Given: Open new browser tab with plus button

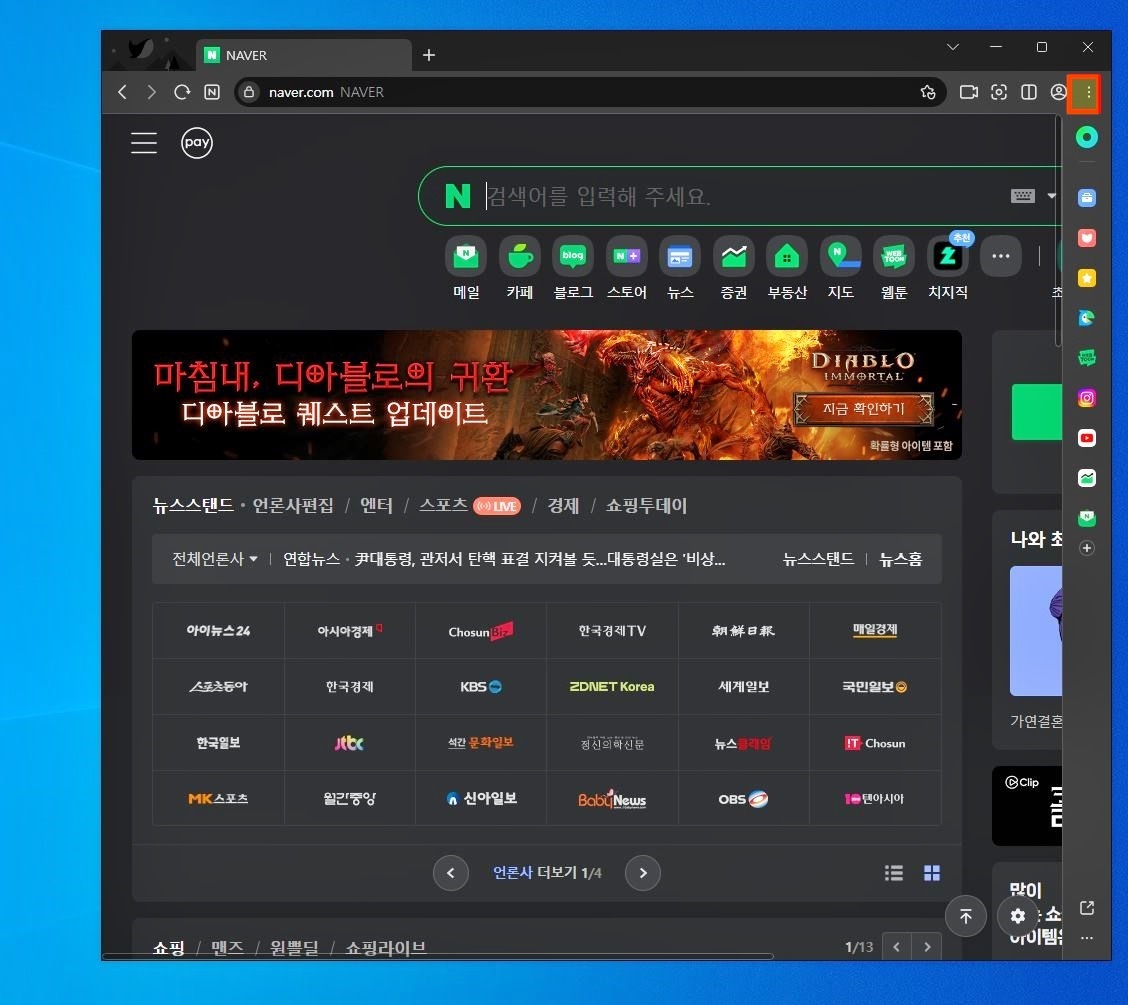Looking at the screenshot, I should click(x=429, y=55).
